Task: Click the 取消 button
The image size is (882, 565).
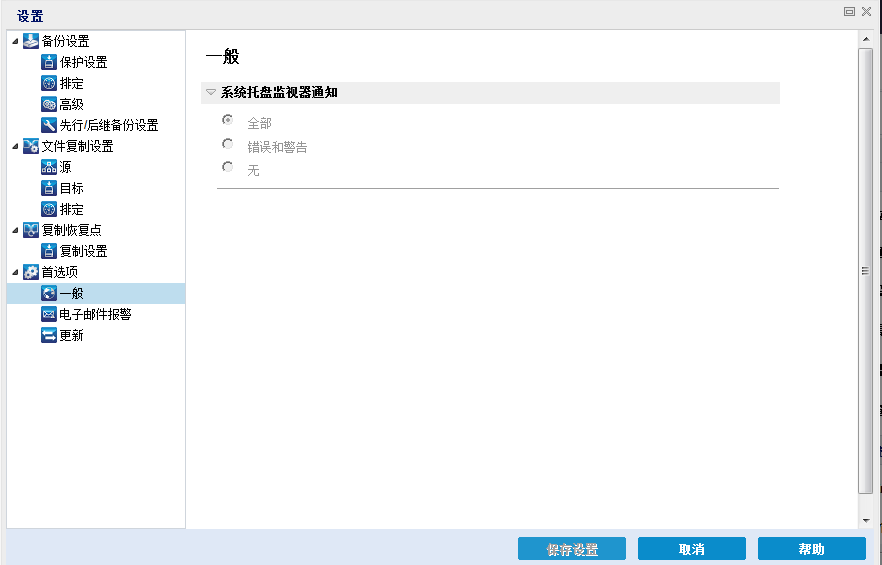Action: (691, 549)
